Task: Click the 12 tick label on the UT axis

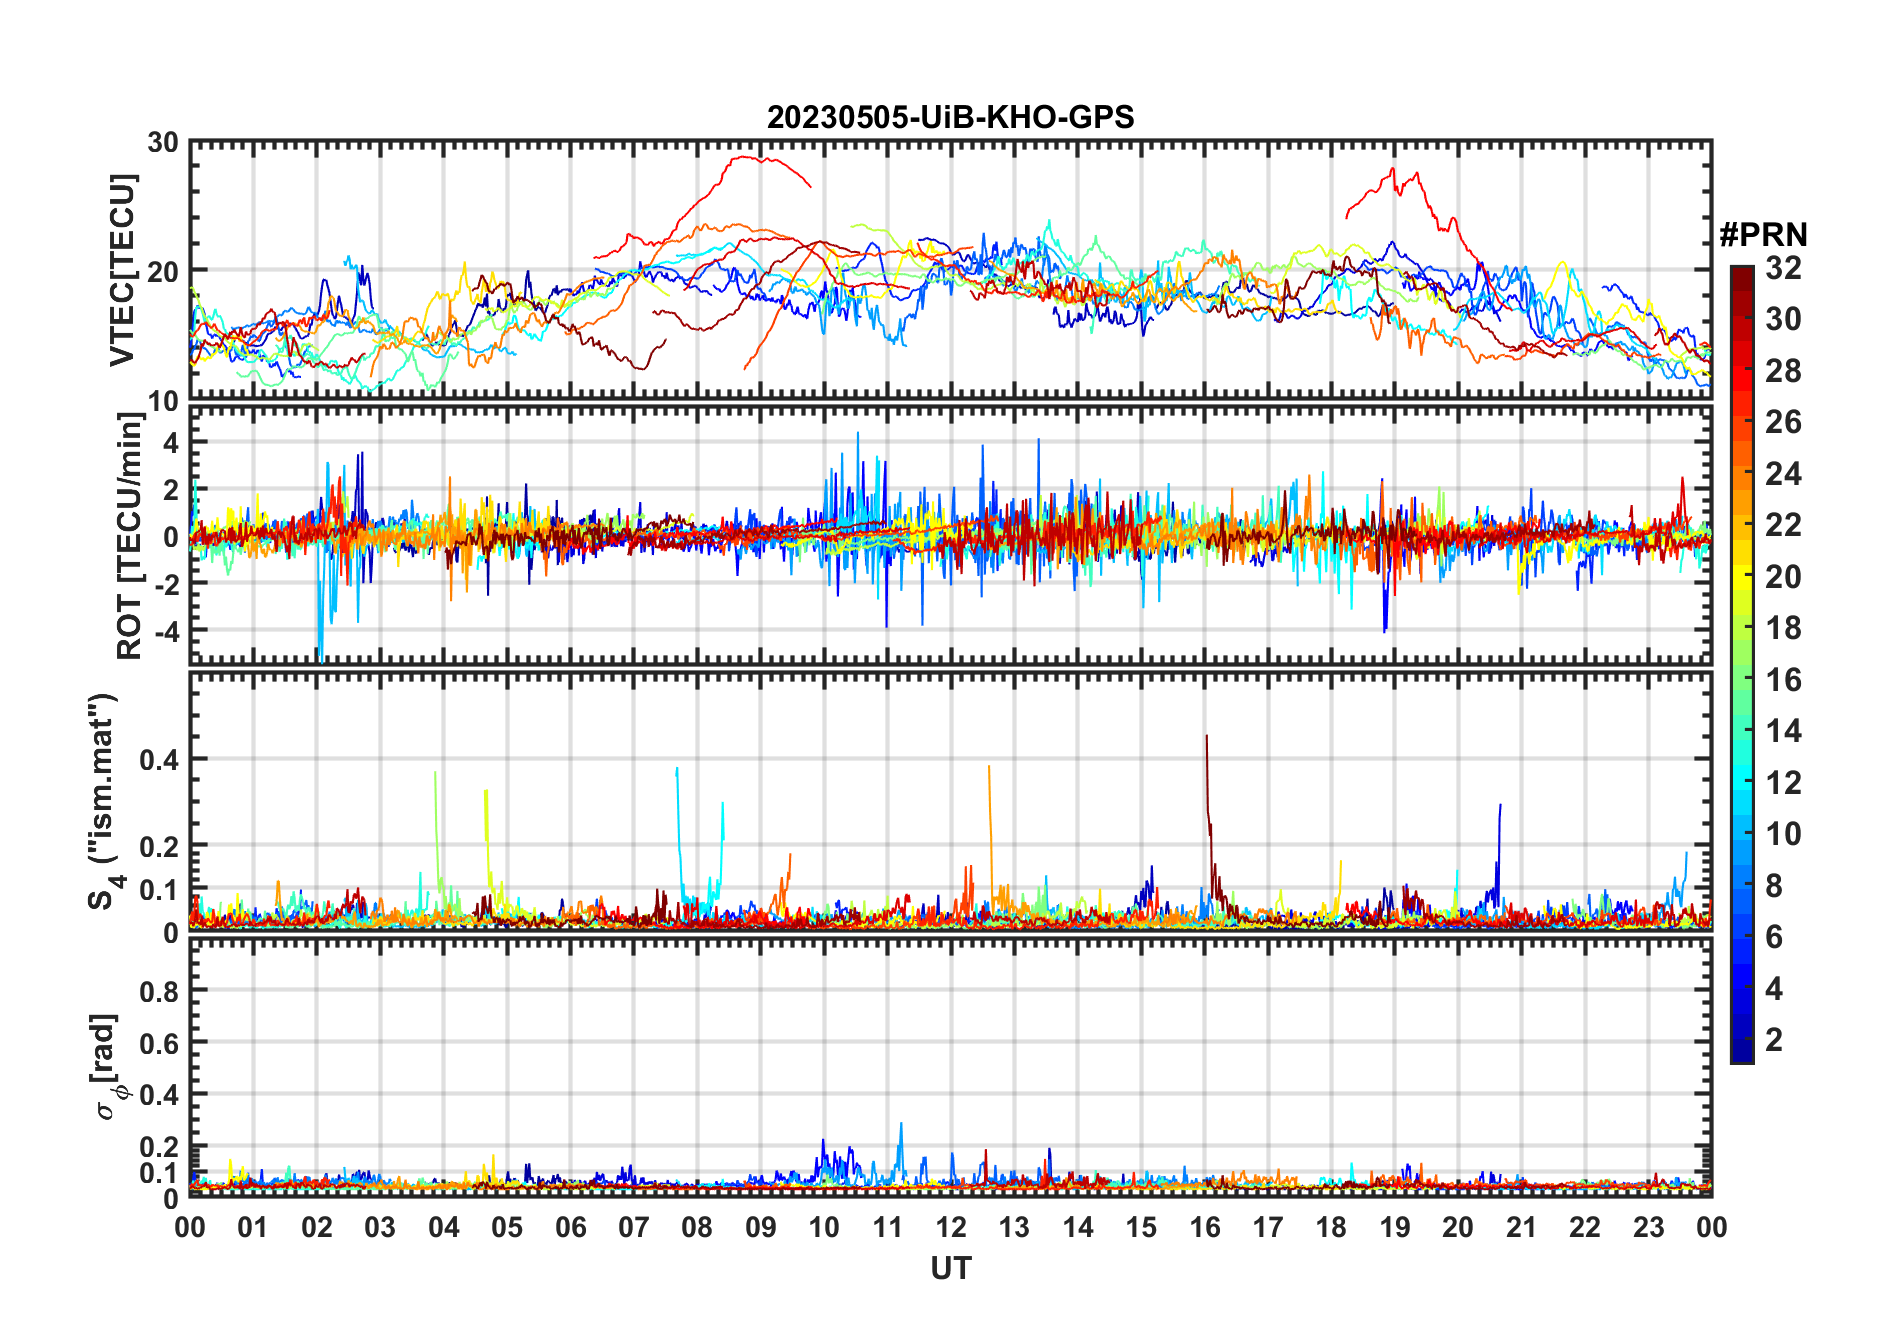Action: click(950, 1227)
